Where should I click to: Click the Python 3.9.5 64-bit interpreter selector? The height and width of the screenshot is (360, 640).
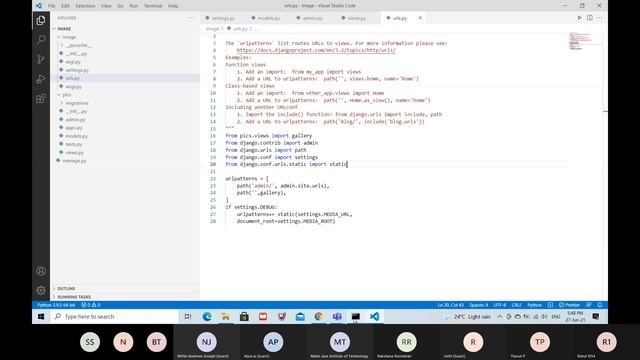(56, 305)
